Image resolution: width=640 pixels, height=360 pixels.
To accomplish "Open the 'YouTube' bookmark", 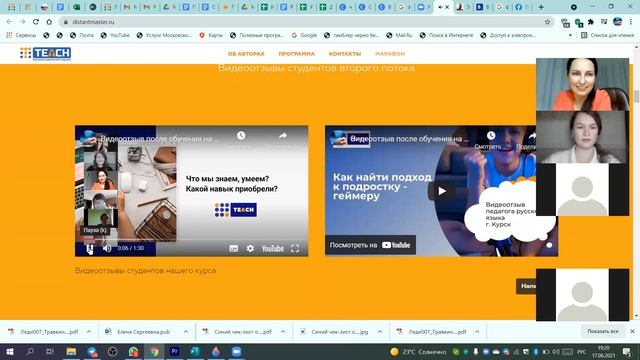I will pyautogui.click(x=115, y=36).
